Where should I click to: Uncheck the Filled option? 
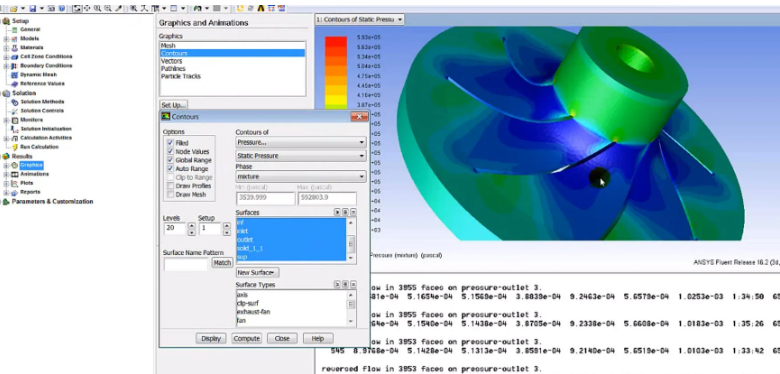click(171, 143)
